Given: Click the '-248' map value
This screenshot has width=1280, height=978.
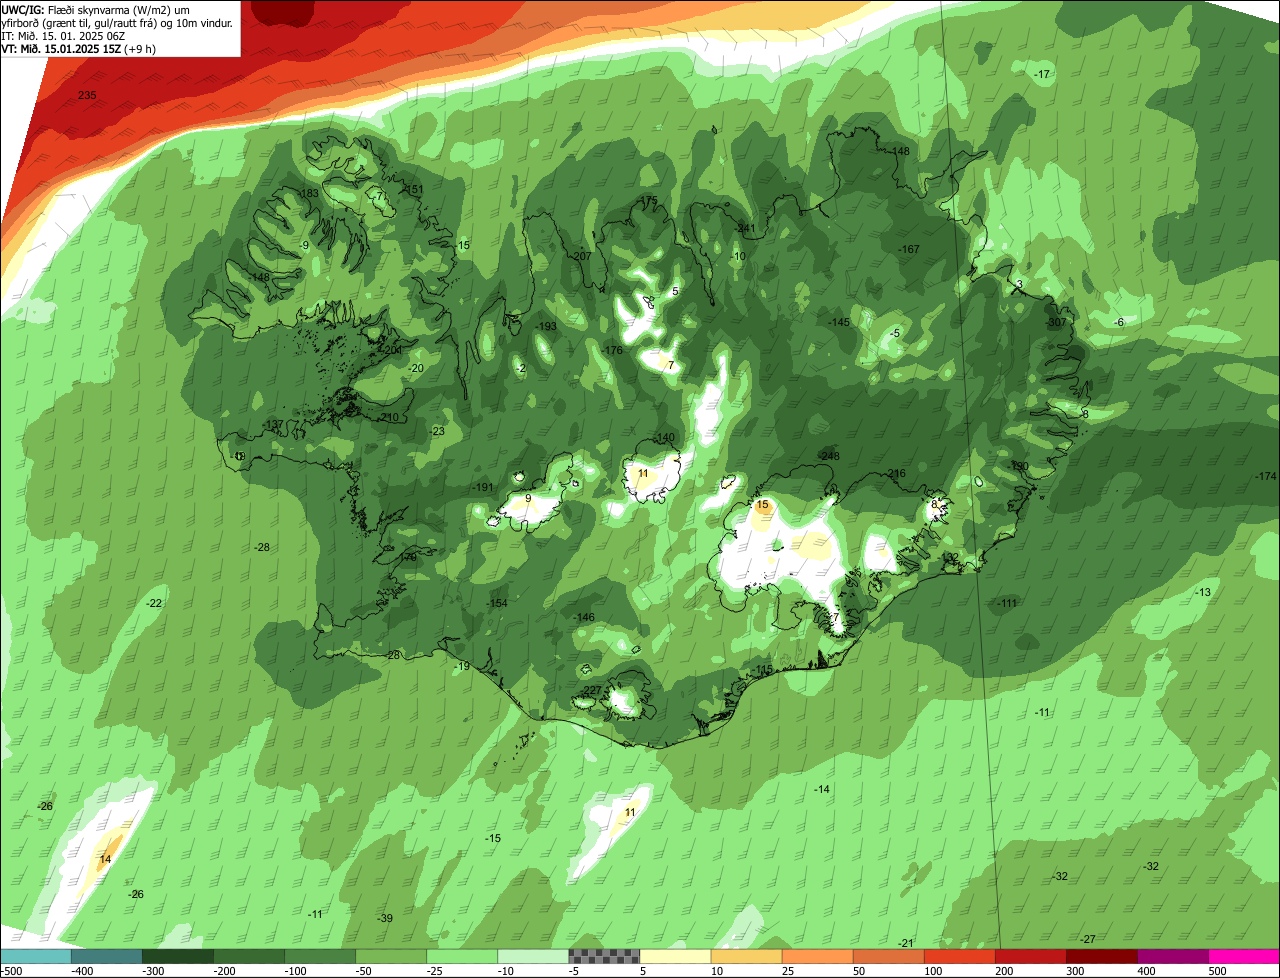Looking at the screenshot, I should tap(828, 456).
